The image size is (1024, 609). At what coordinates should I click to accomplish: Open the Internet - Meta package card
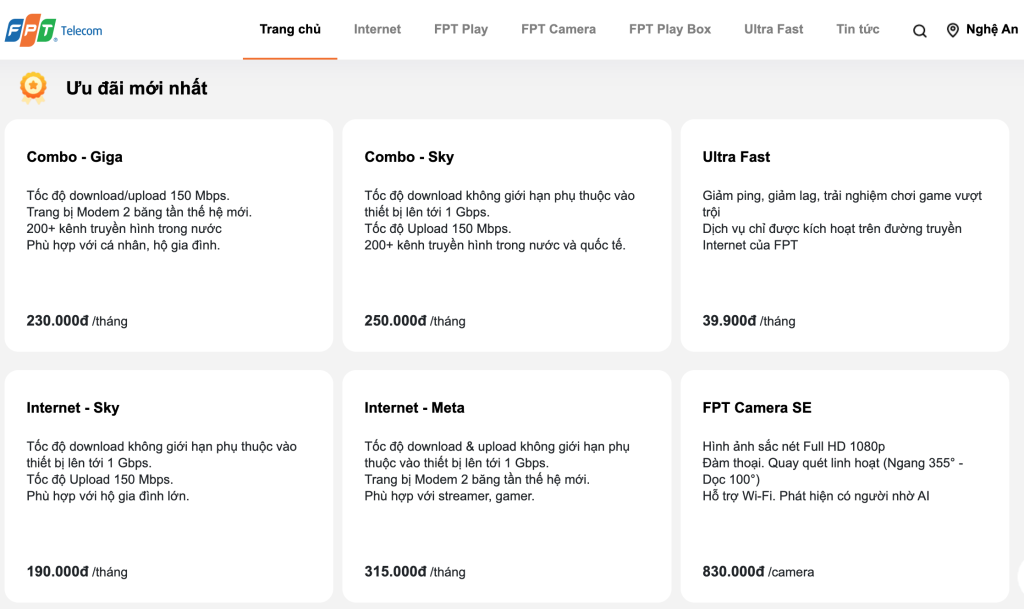(507, 486)
